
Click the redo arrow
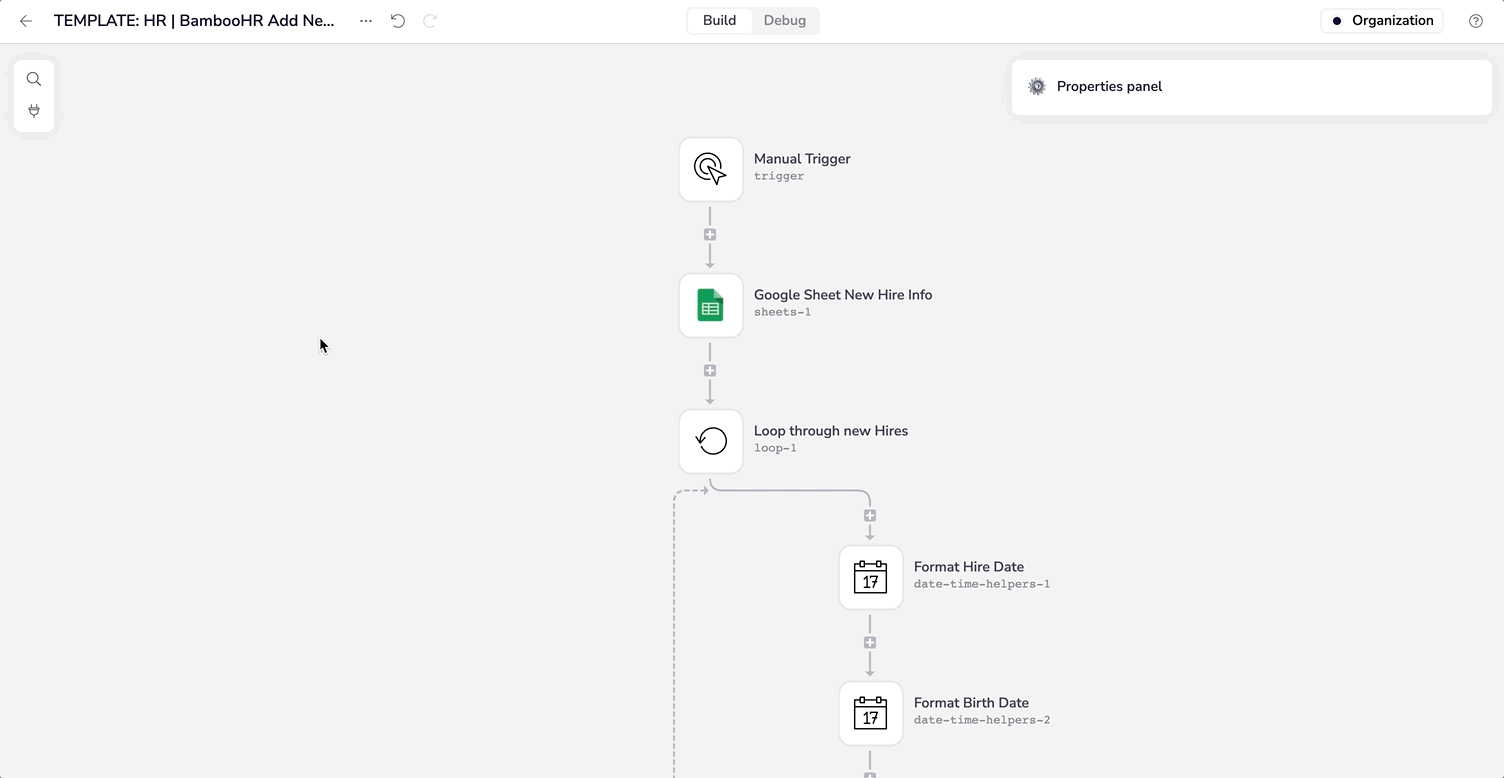tap(429, 20)
